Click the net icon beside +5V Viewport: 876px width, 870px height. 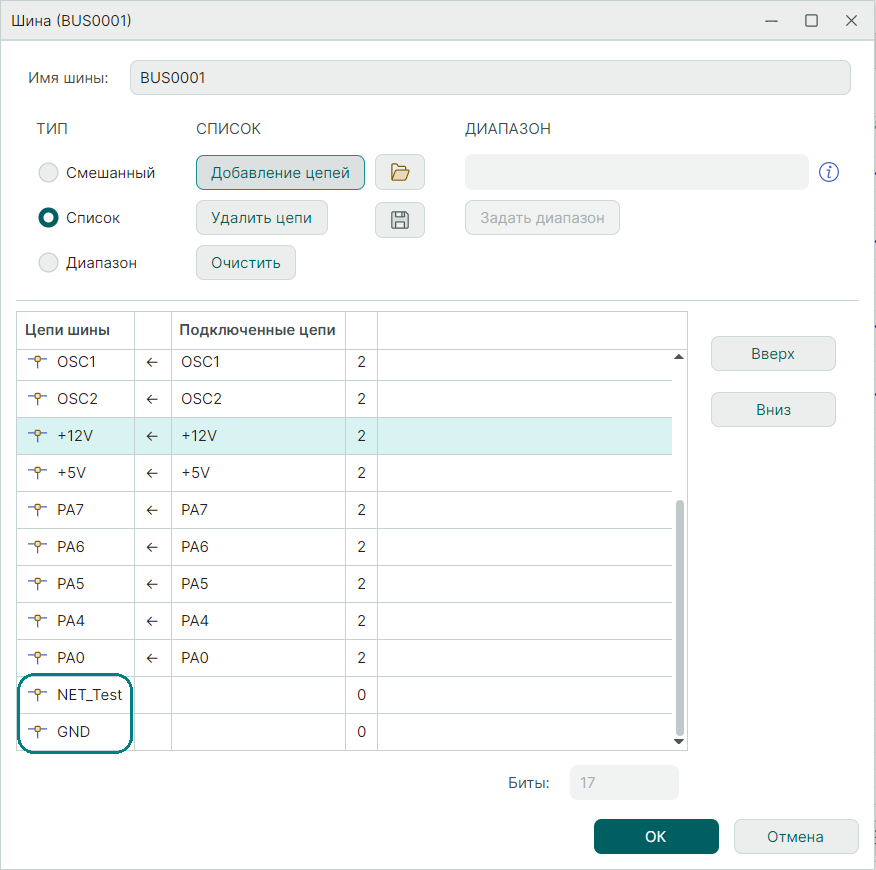pos(39,473)
